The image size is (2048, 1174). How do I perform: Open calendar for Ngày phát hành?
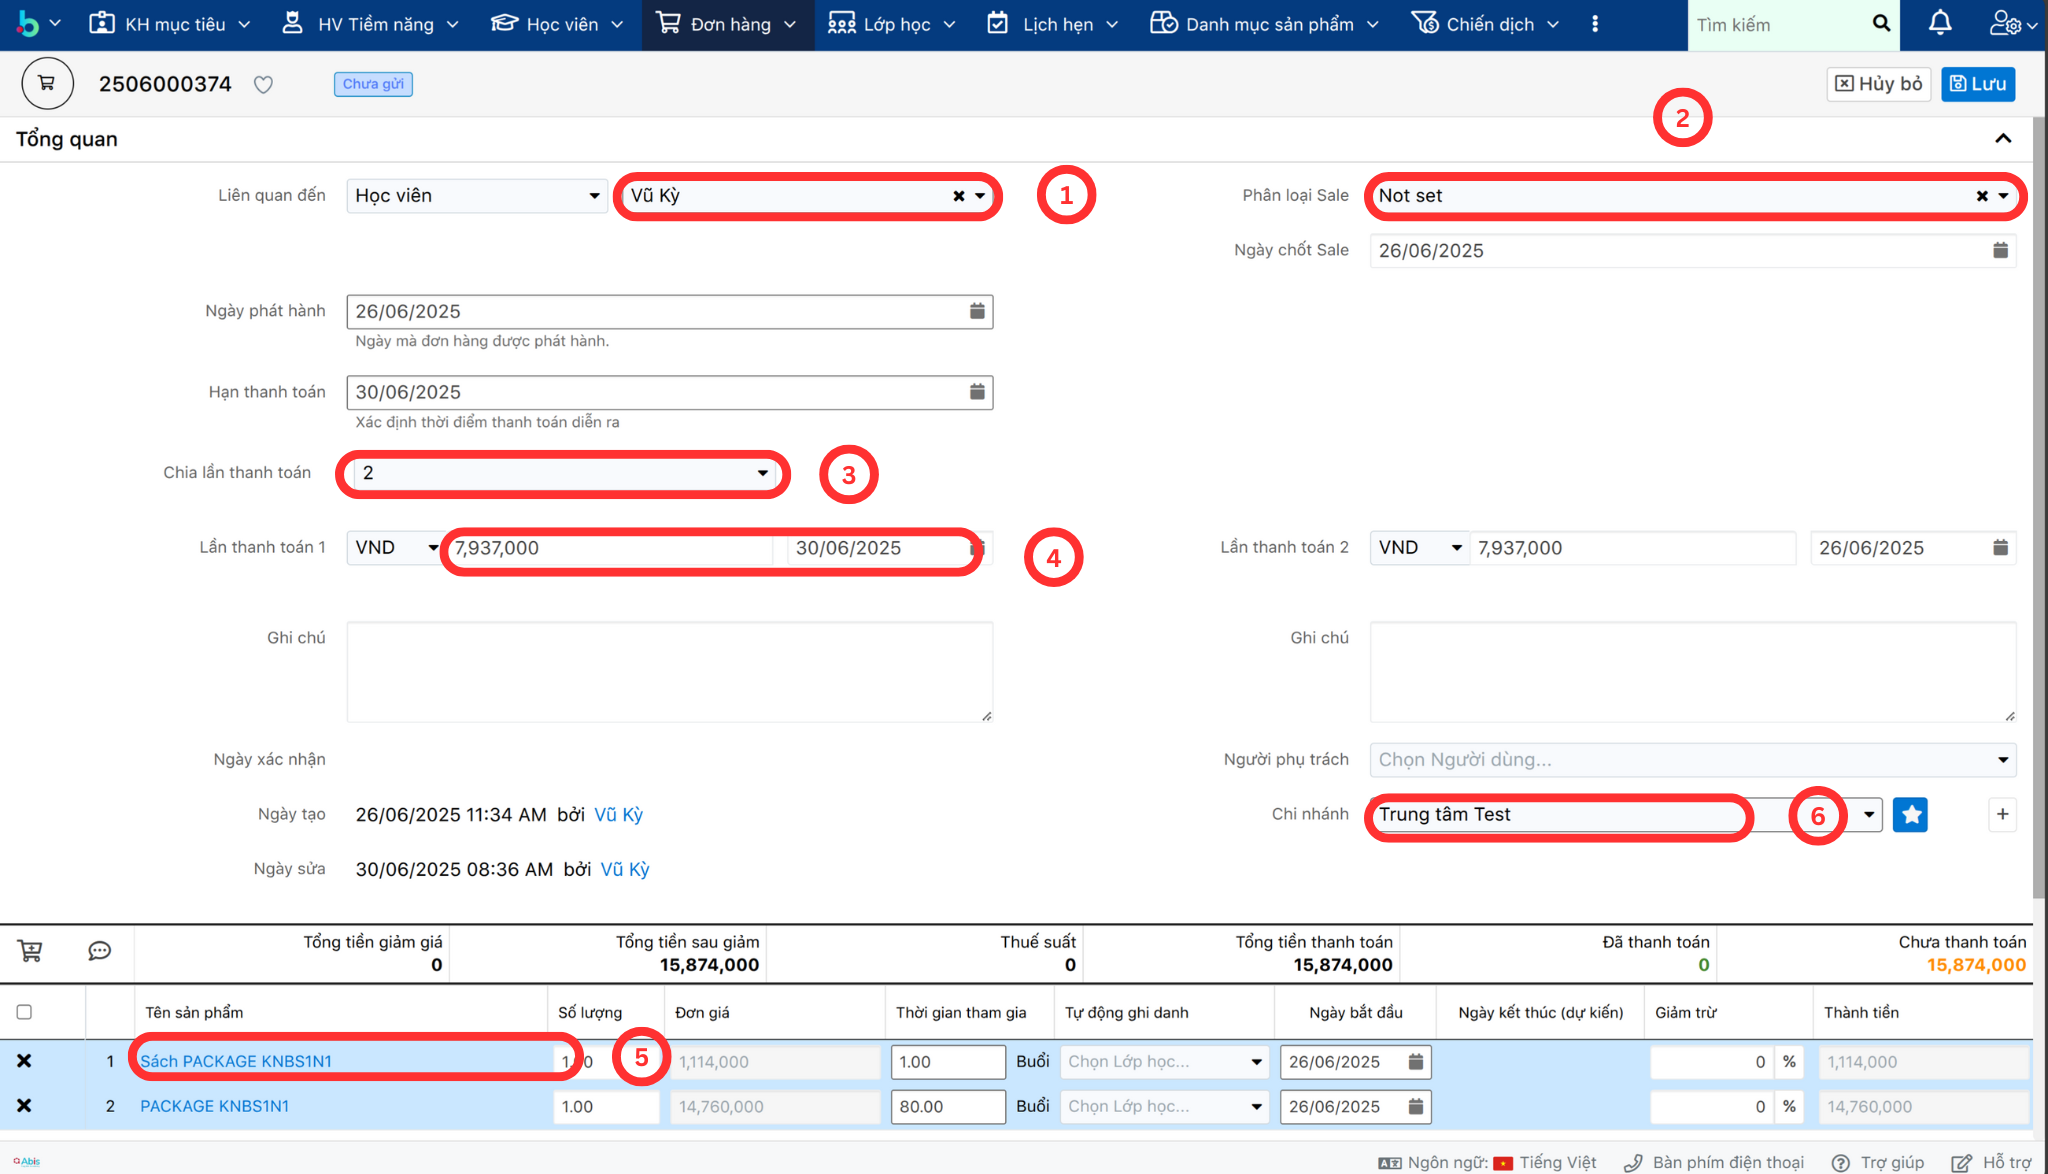click(x=976, y=311)
